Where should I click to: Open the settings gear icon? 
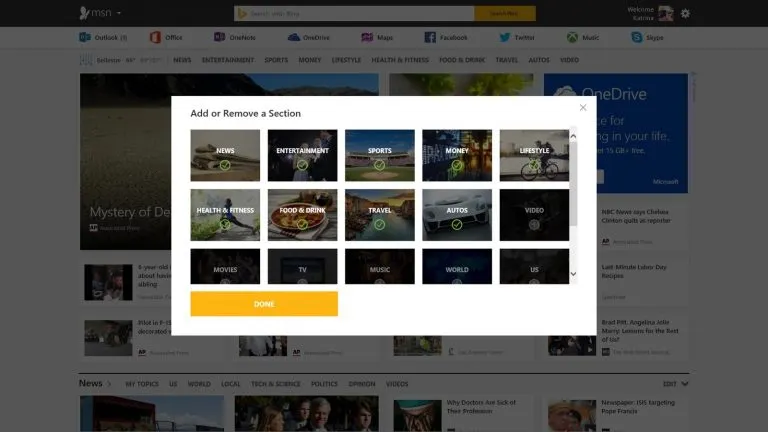pyautogui.click(x=685, y=13)
